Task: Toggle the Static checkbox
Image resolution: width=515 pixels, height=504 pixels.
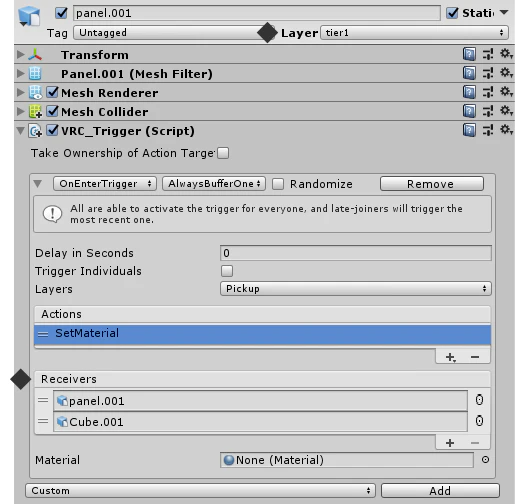Action: click(x=452, y=13)
